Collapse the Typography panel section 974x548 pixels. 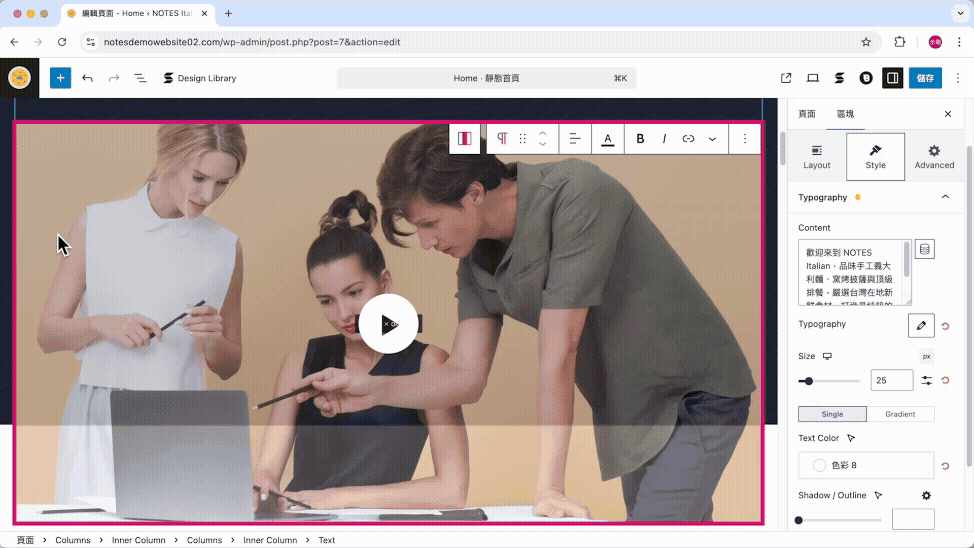pos(945,197)
